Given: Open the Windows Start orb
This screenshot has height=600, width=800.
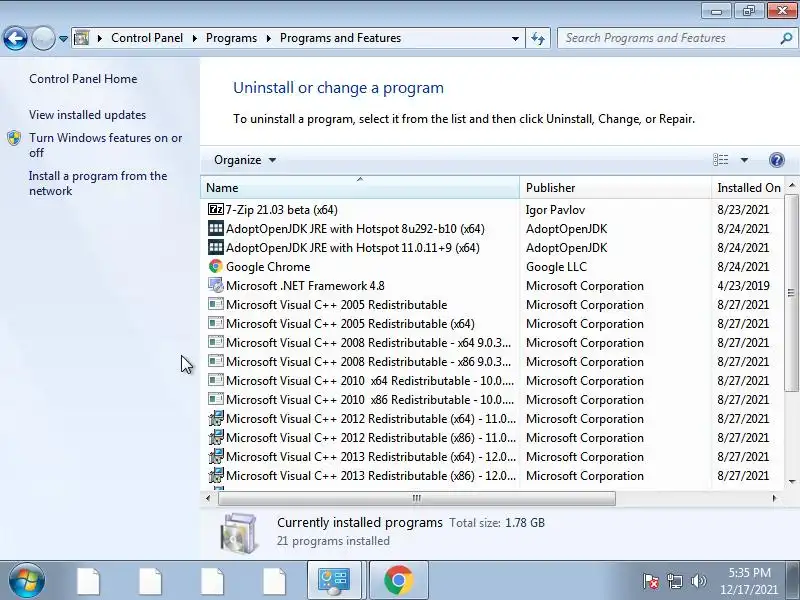Looking at the screenshot, I should point(27,581).
